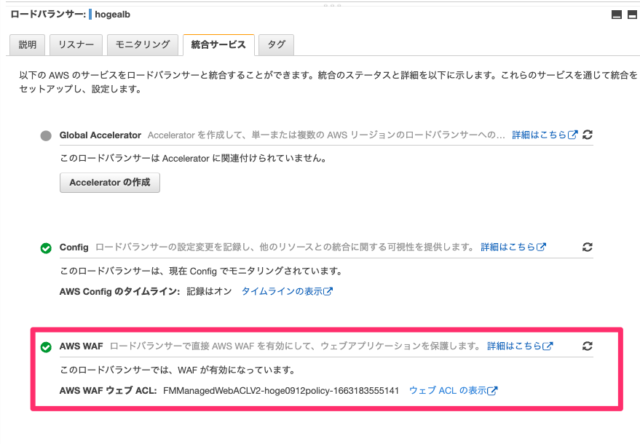Click the green AWS WAF status checkmark

point(46,347)
